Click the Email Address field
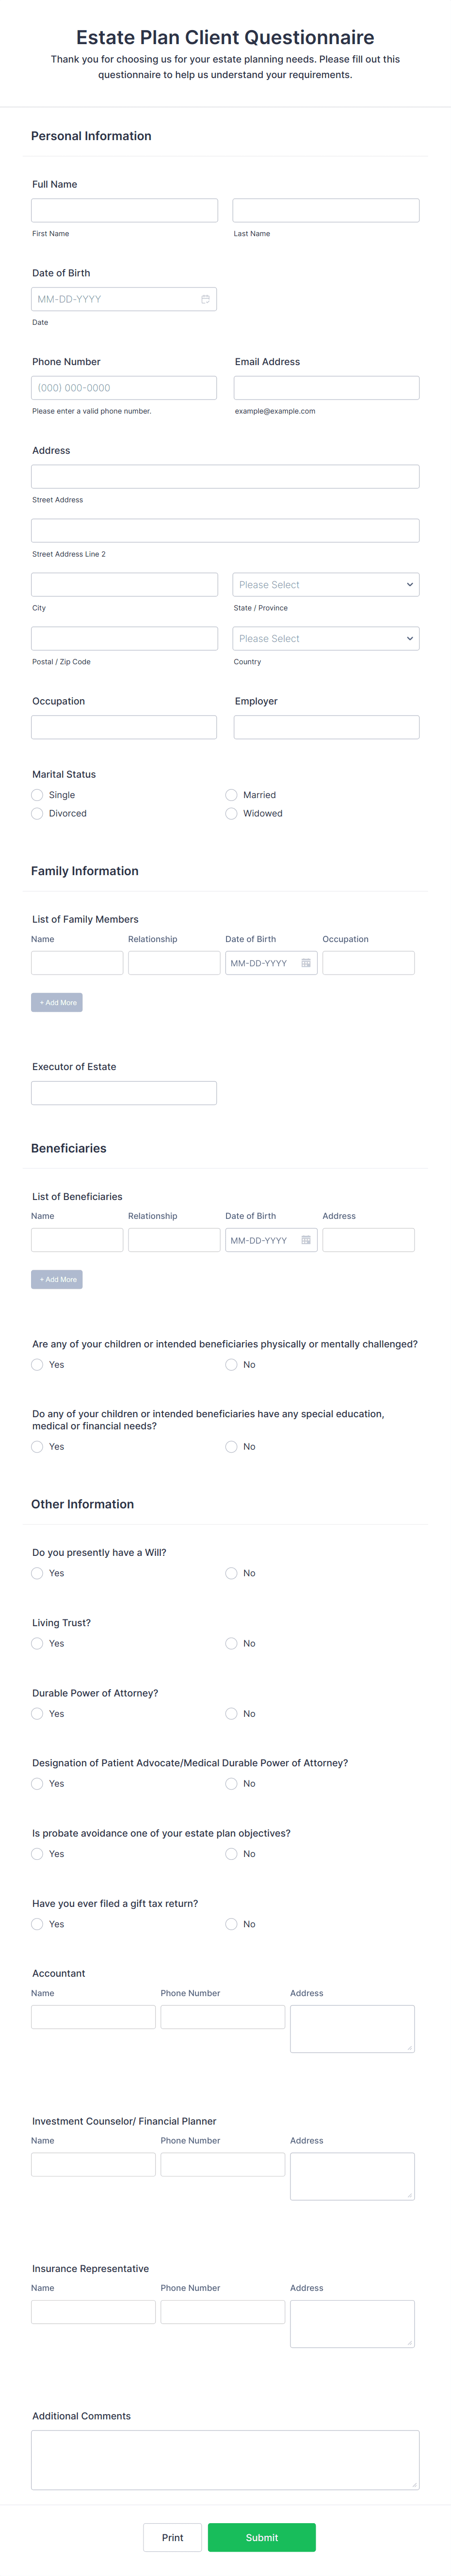This screenshot has width=451, height=2576. coord(325,387)
